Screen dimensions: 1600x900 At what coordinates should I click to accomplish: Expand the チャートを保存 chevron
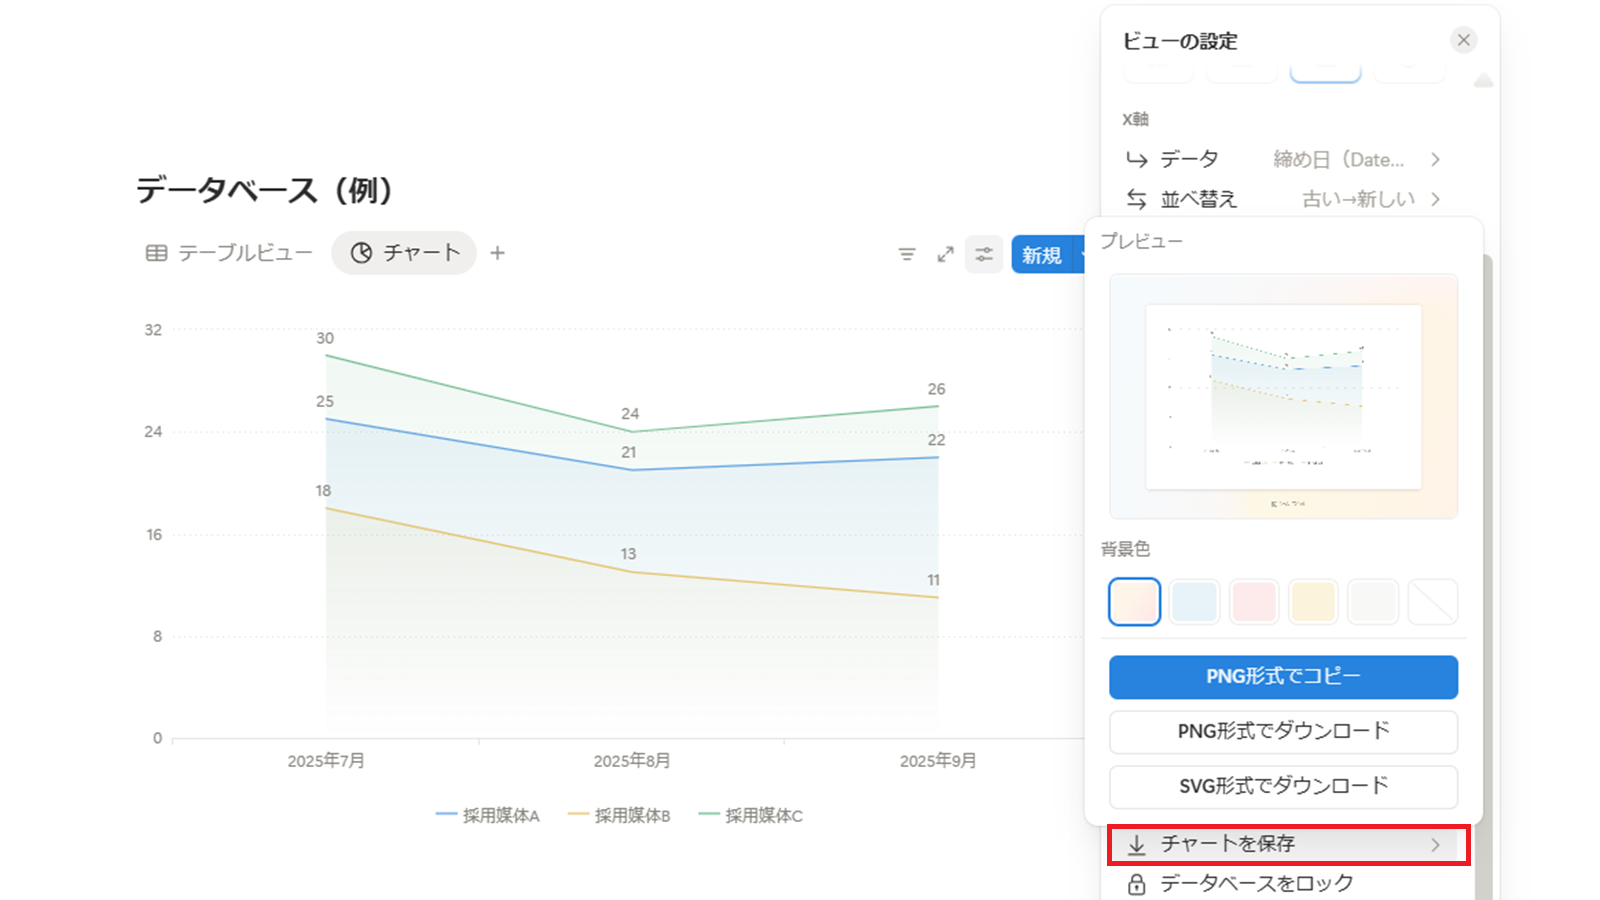pyautogui.click(x=1435, y=845)
